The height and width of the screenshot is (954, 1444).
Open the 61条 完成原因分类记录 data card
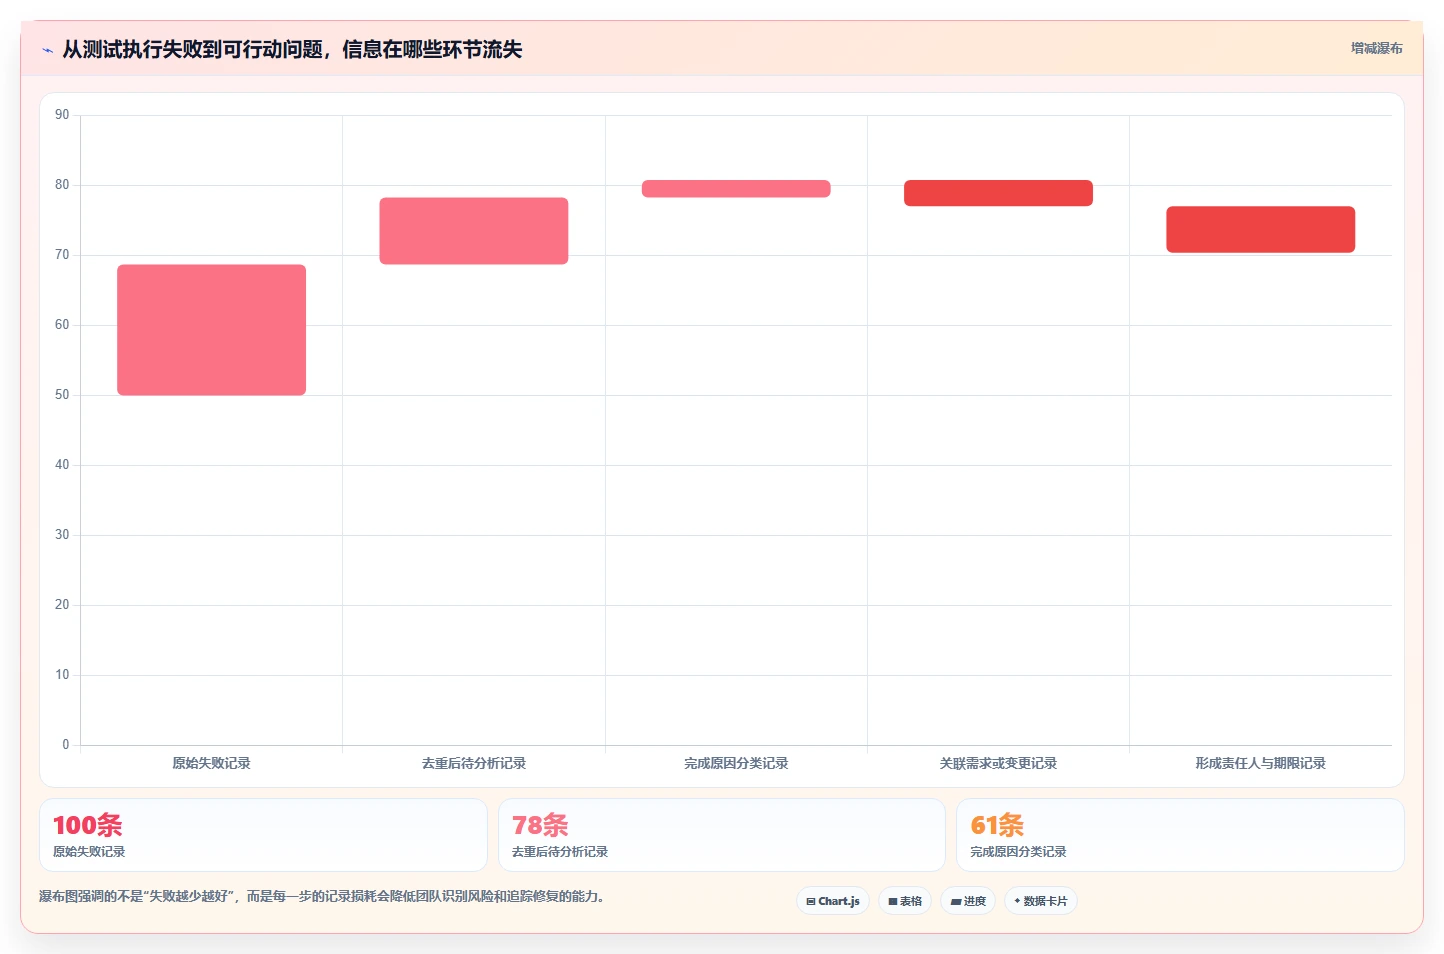coord(1180,835)
